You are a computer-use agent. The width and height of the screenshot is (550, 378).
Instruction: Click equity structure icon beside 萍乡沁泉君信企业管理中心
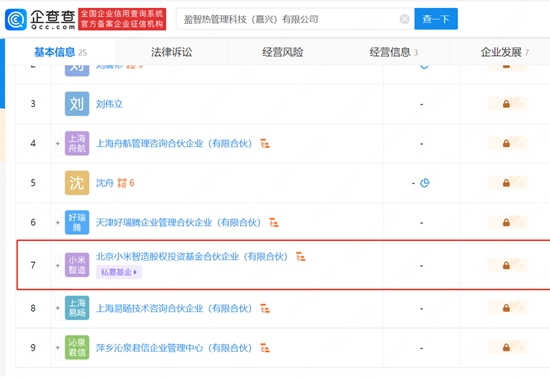click(x=265, y=348)
